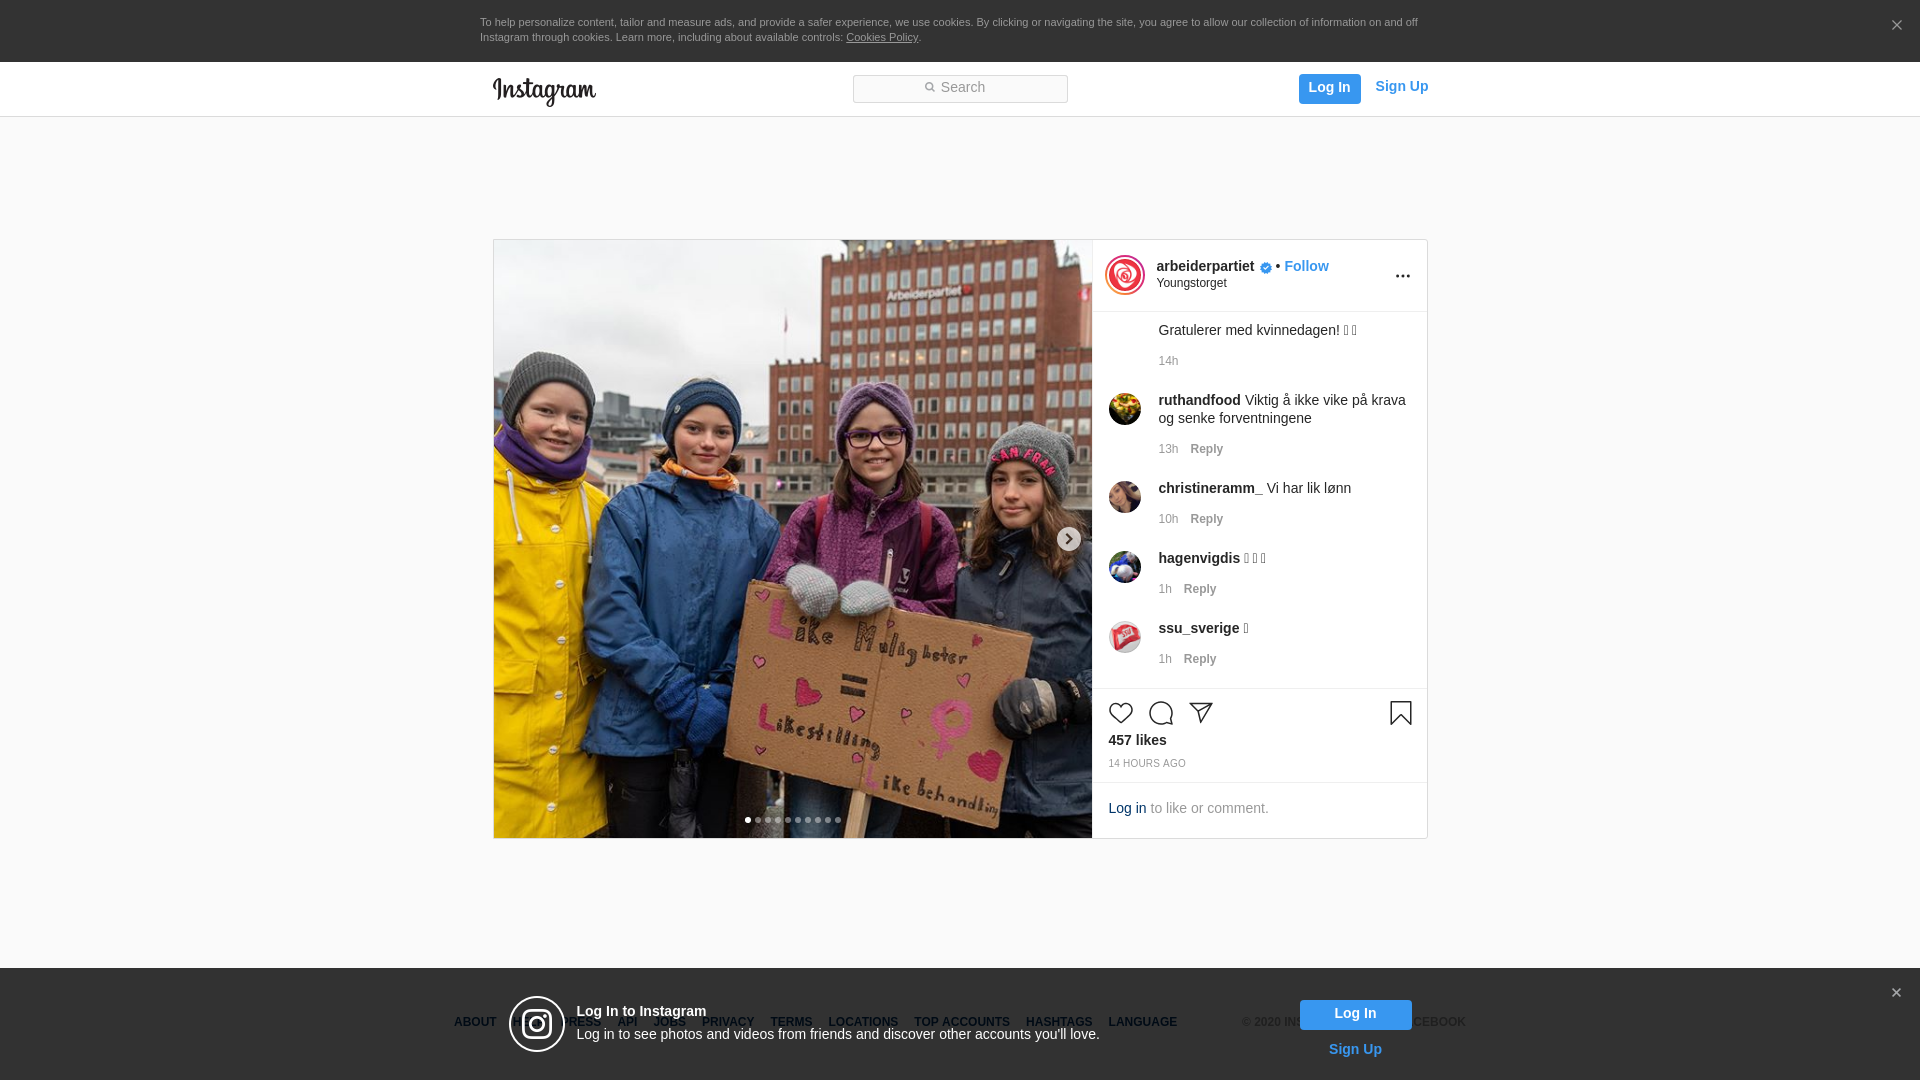Open the TOP ACCOUNTS footer link
Viewport: 1920px width, 1080px height.
pos(962,1022)
